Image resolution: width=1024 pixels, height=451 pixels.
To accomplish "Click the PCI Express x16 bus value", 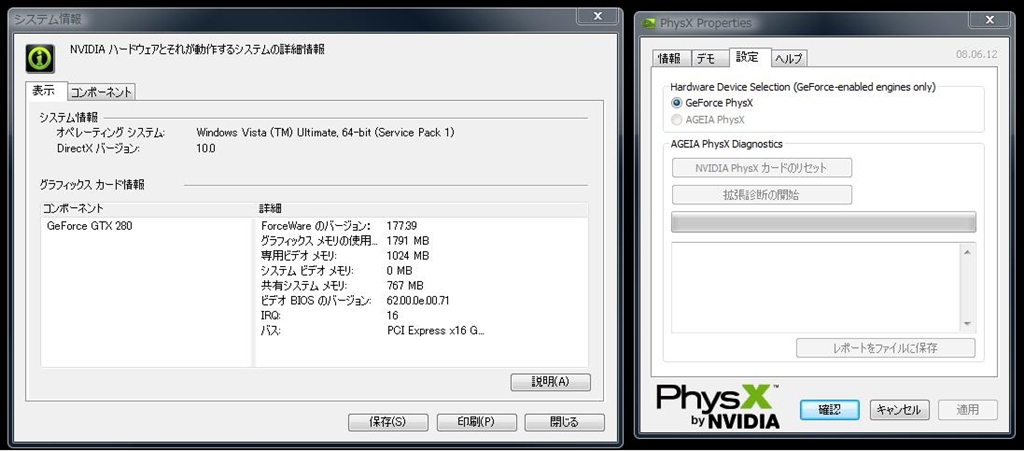I will tap(436, 331).
